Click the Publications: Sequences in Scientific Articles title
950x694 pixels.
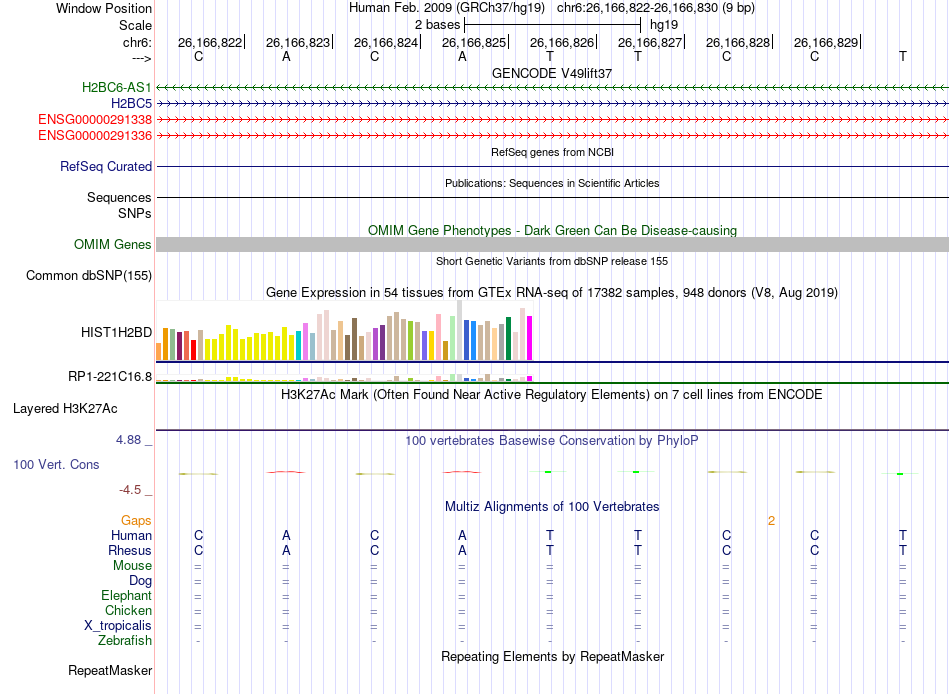552,183
